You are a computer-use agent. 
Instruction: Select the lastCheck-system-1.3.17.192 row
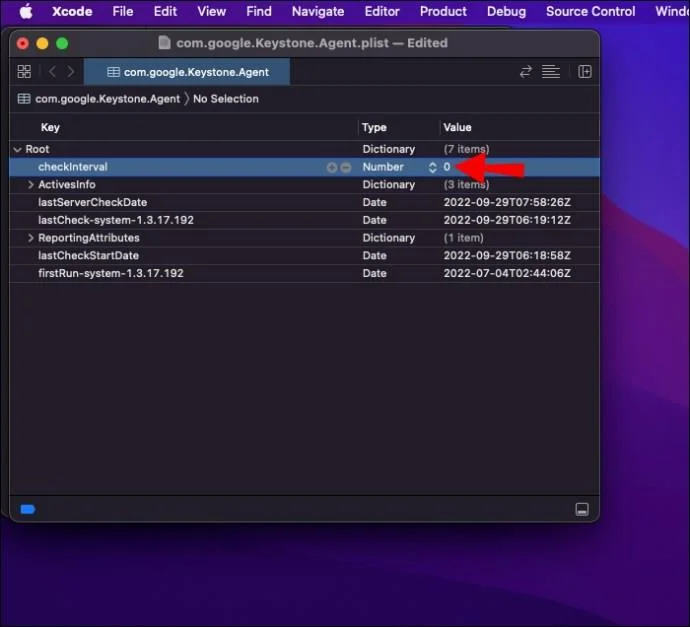tap(305, 220)
